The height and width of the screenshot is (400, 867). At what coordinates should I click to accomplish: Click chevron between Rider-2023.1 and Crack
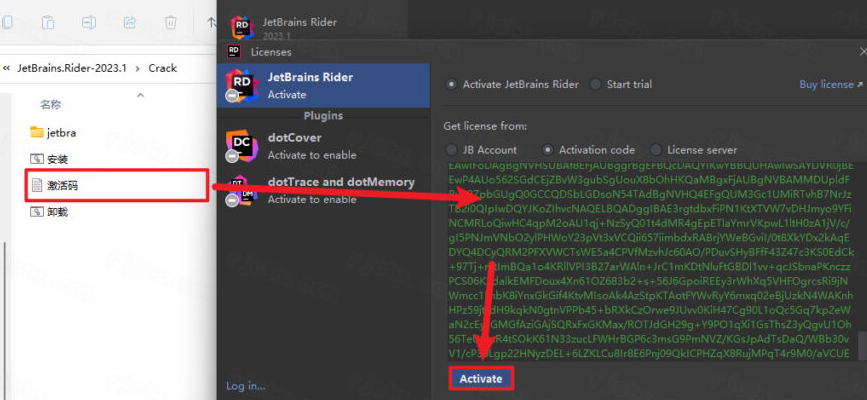[x=138, y=68]
